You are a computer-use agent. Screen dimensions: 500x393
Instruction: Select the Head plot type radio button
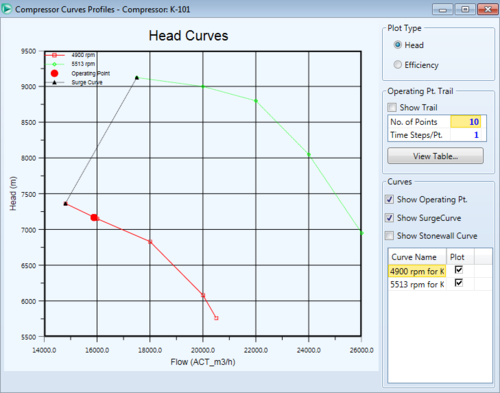397,45
